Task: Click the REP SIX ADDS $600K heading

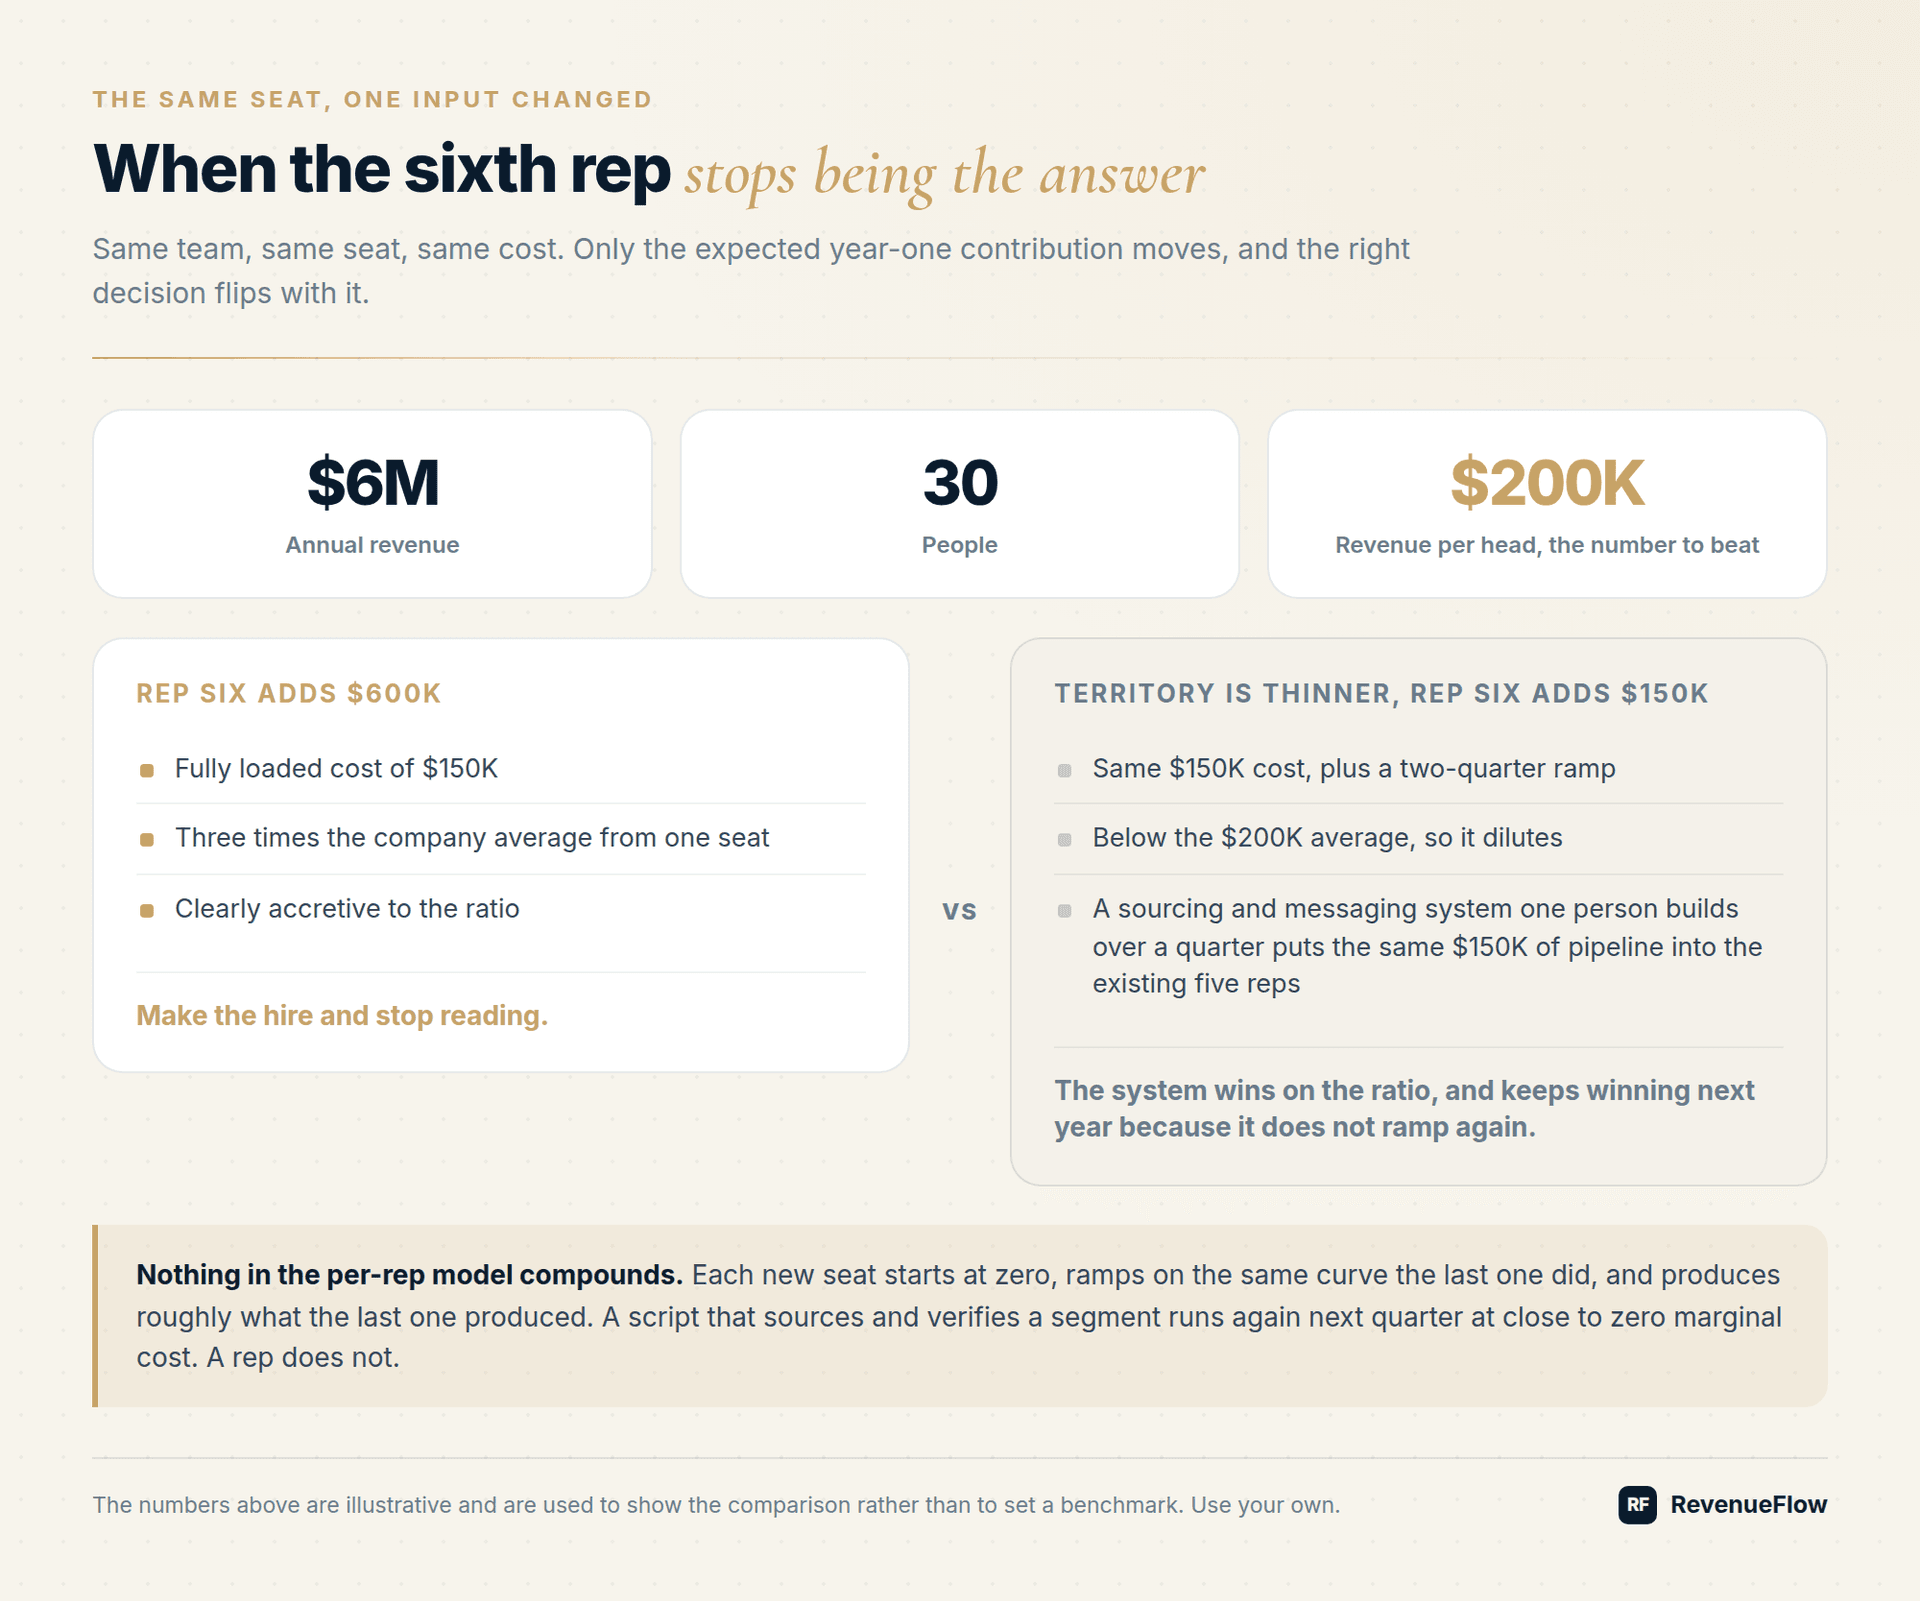Action: click(x=288, y=693)
